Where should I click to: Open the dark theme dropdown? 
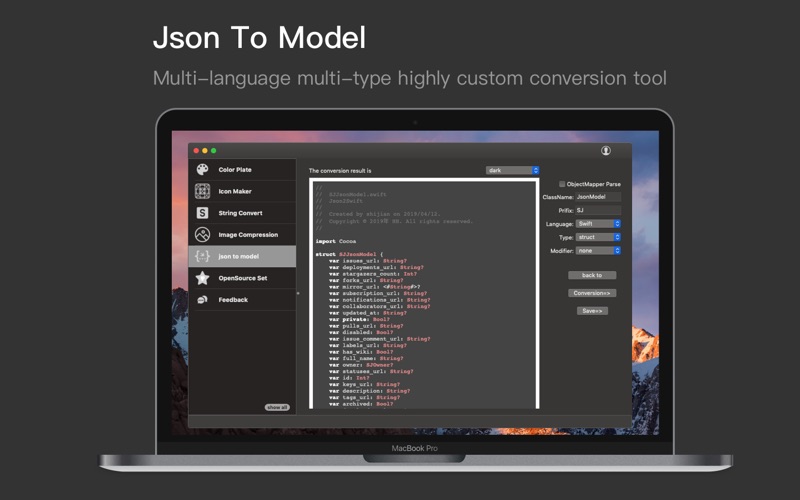512,170
